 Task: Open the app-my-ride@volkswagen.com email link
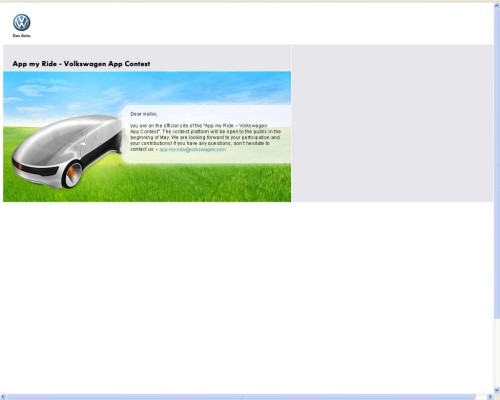point(192,149)
